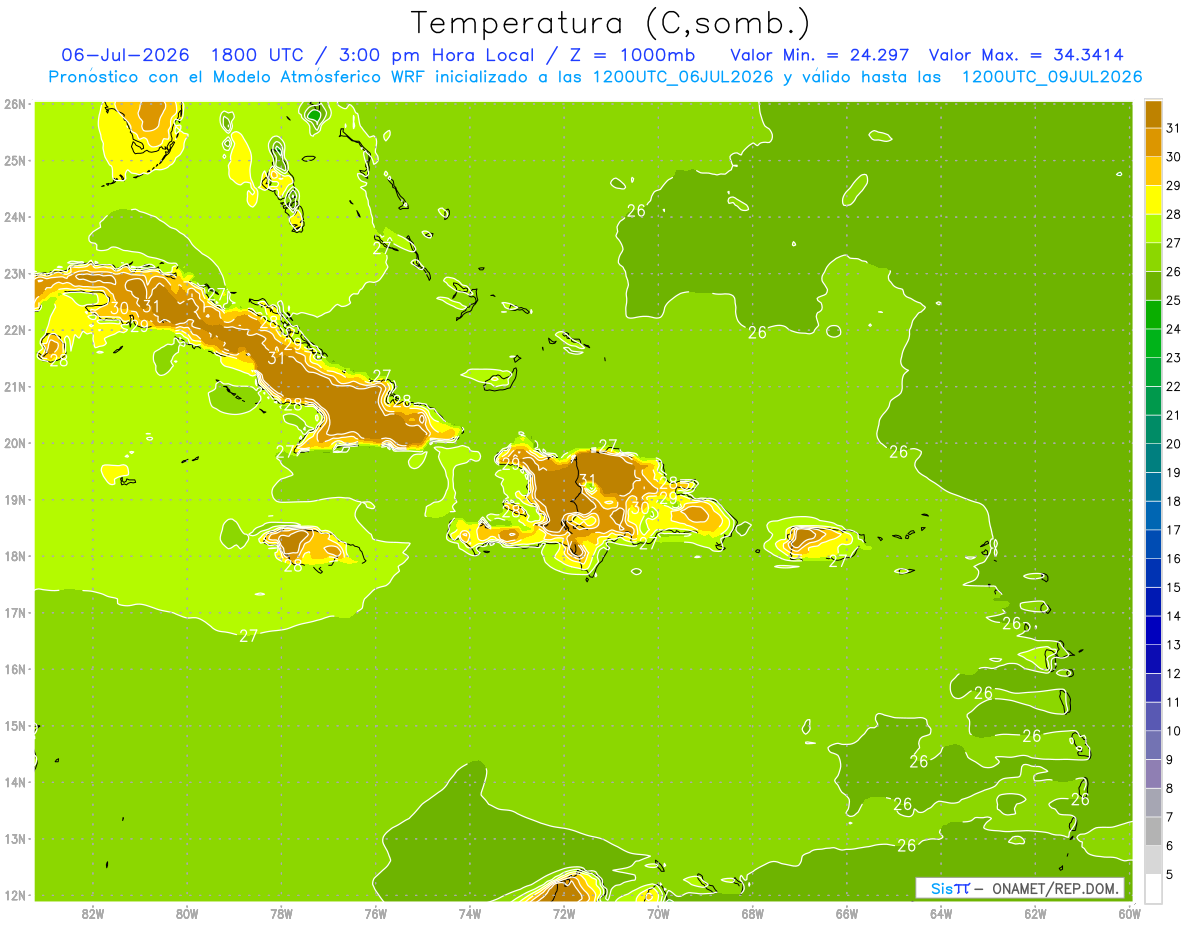Image resolution: width=1200 pixels, height=927 pixels.
Task: Click the '70W' longitude axis label
Action: pyautogui.click(x=658, y=913)
